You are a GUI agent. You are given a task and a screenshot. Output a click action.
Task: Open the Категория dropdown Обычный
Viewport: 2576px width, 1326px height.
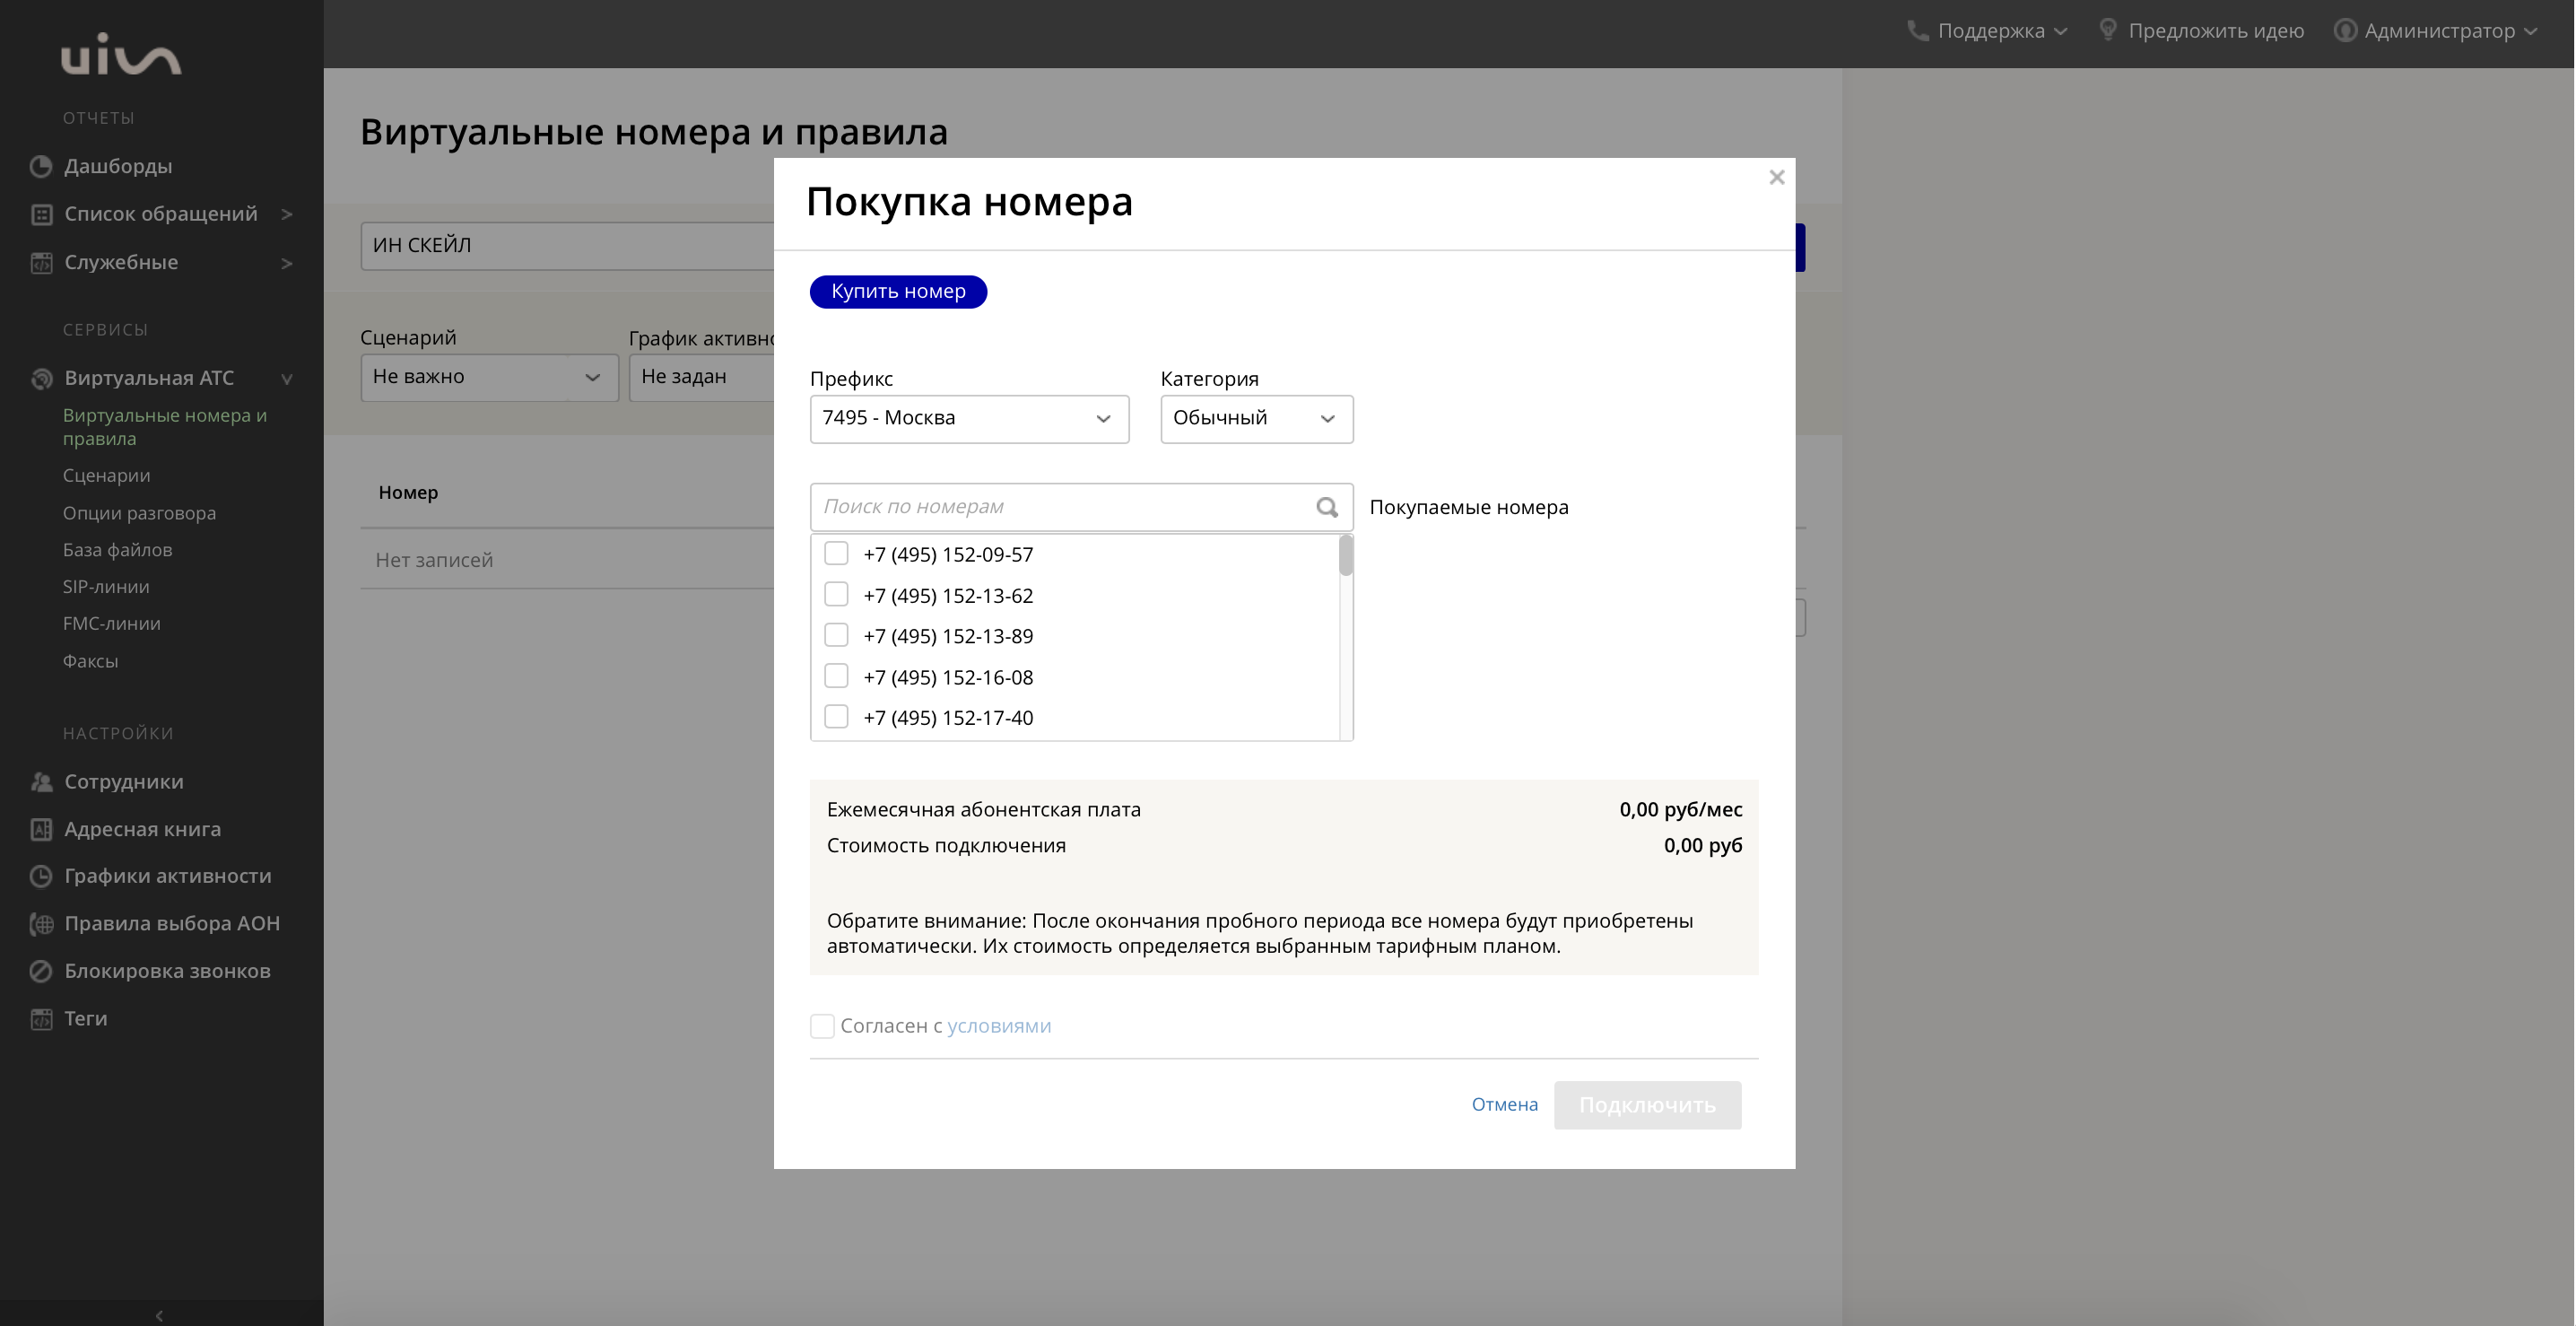pos(1256,419)
